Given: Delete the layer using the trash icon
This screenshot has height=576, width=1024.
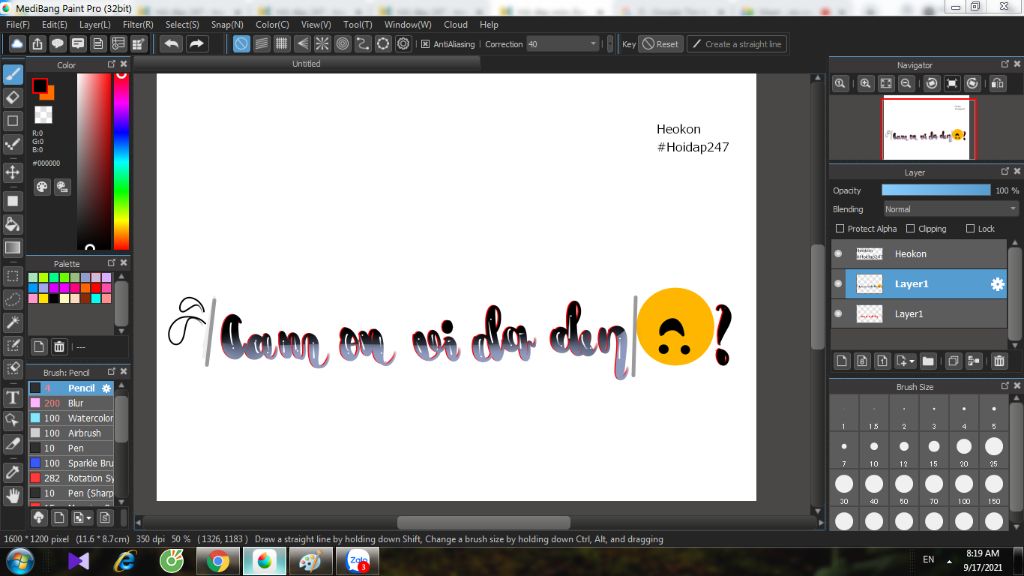Looking at the screenshot, I should 999,361.
